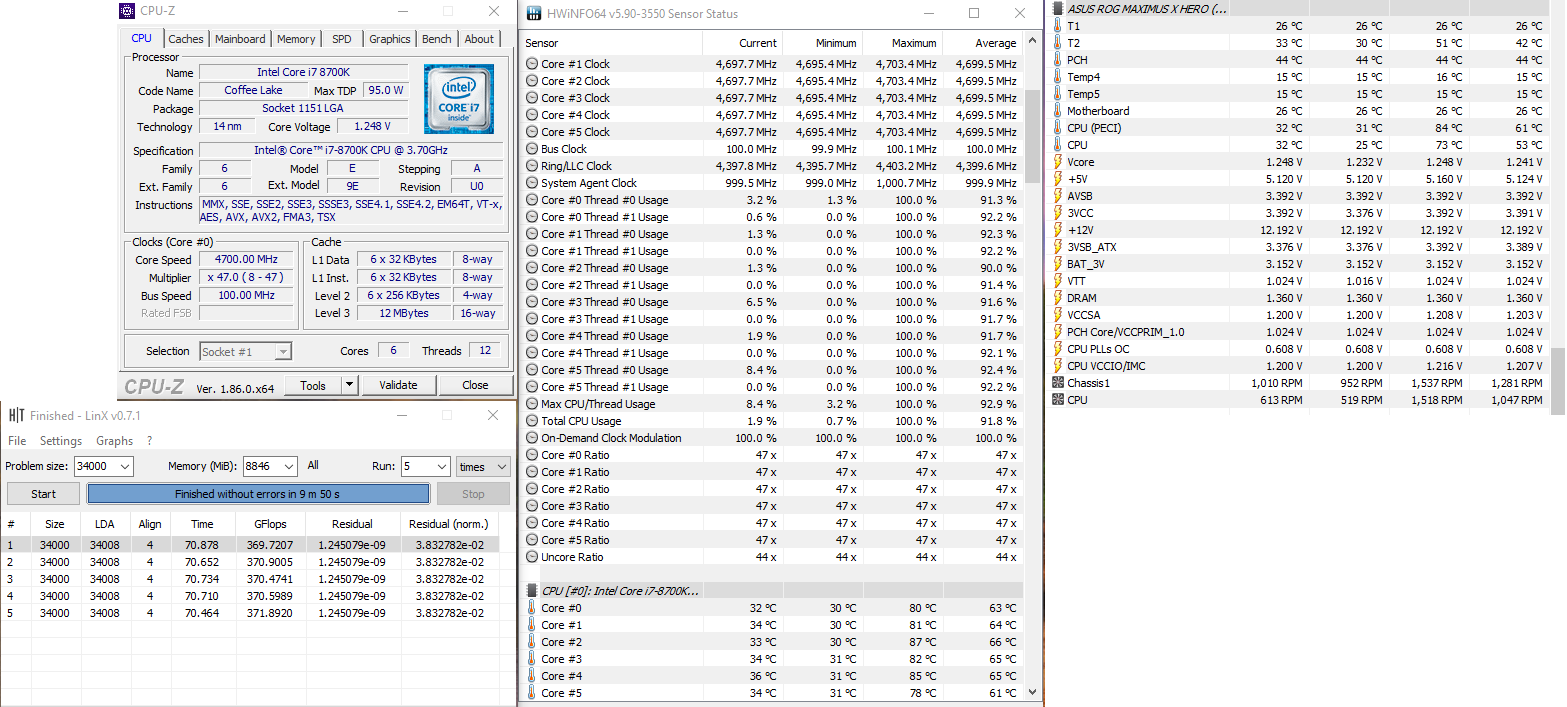This screenshot has width=1567, height=707.
Task: Open the Tools button dropdown arrow in CPU-Z
Action: point(348,385)
